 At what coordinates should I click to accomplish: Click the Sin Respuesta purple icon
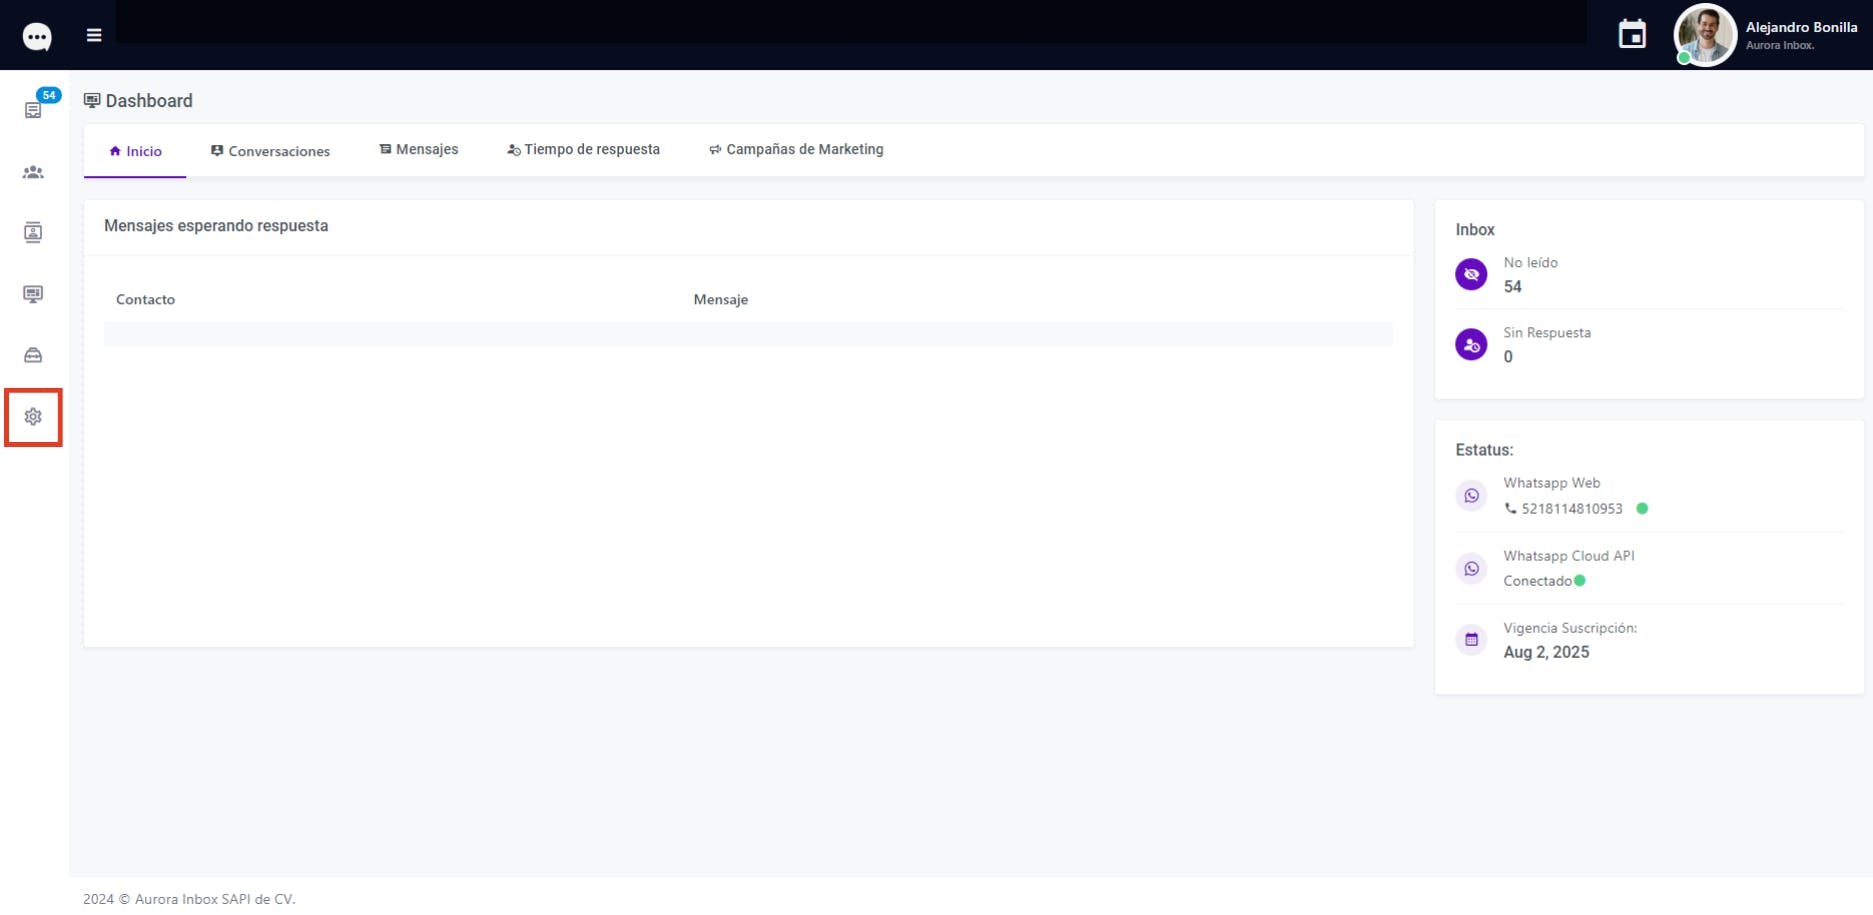pos(1471,344)
